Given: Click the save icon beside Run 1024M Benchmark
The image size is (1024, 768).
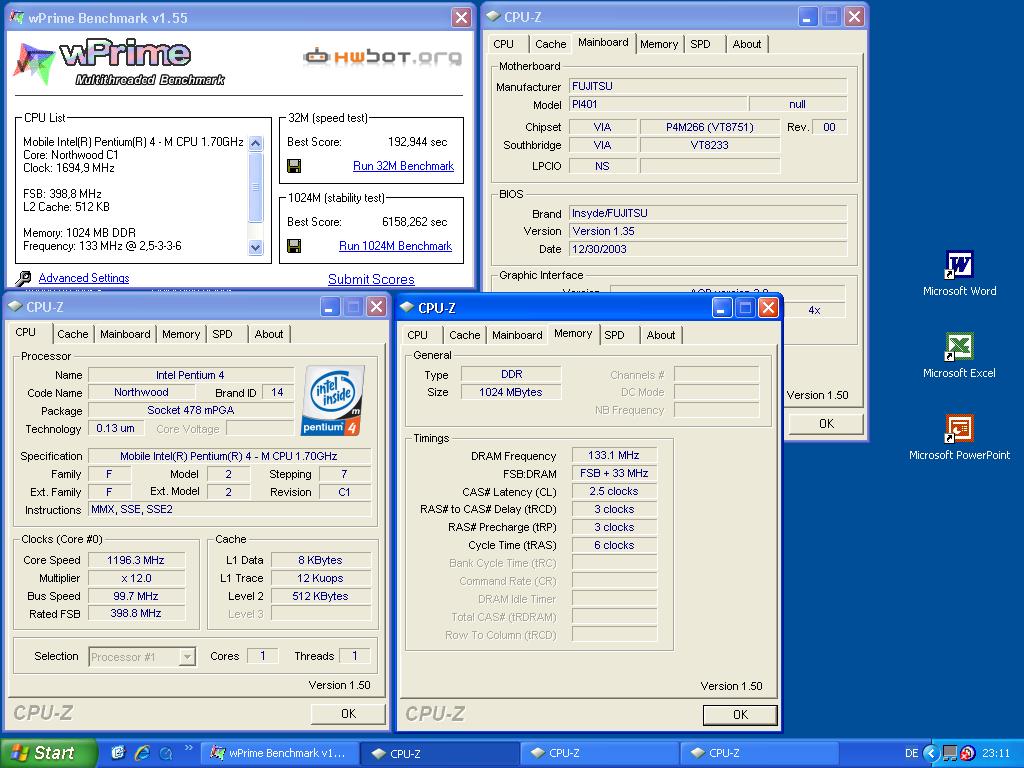Looking at the screenshot, I should pyautogui.click(x=295, y=246).
